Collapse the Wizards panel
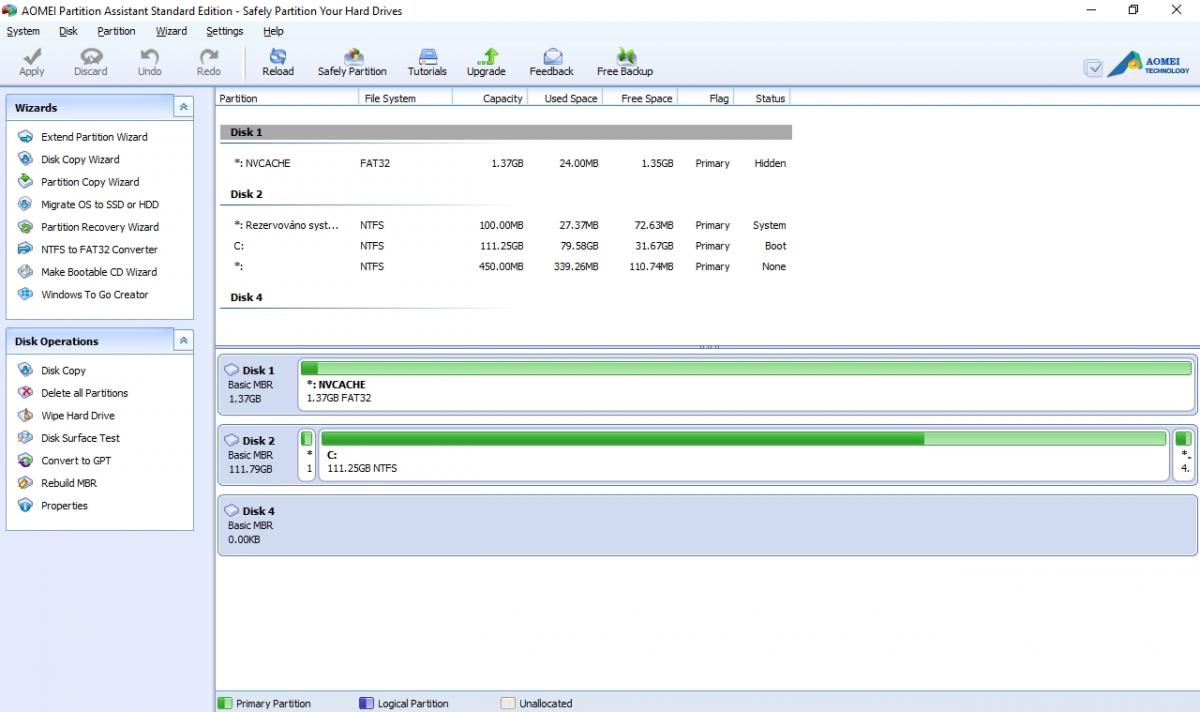Screen dimensions: 1200x712 [x=184, y=107]
